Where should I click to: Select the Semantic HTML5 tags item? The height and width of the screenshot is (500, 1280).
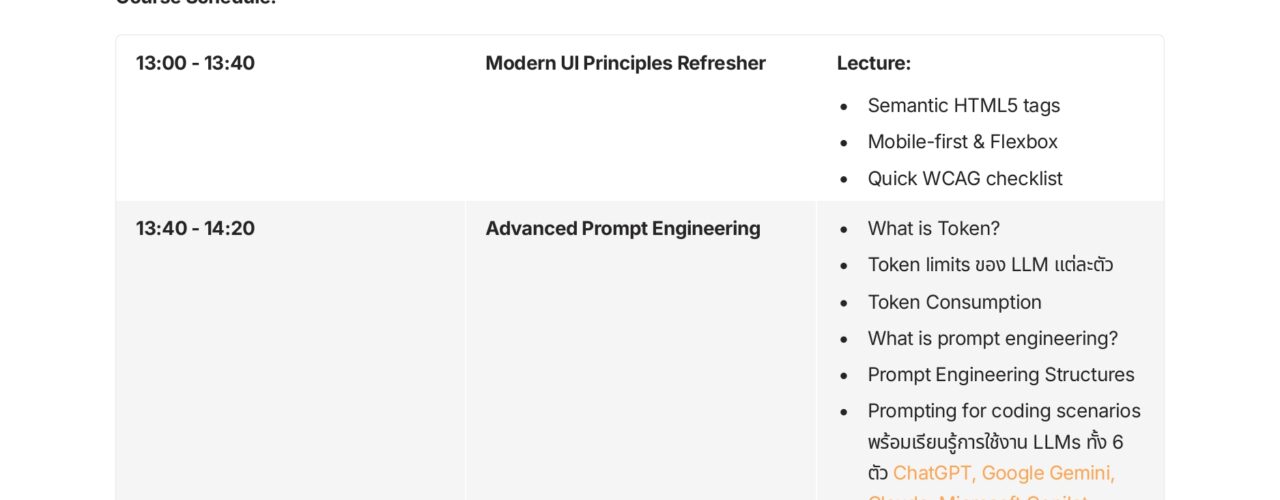963,105
